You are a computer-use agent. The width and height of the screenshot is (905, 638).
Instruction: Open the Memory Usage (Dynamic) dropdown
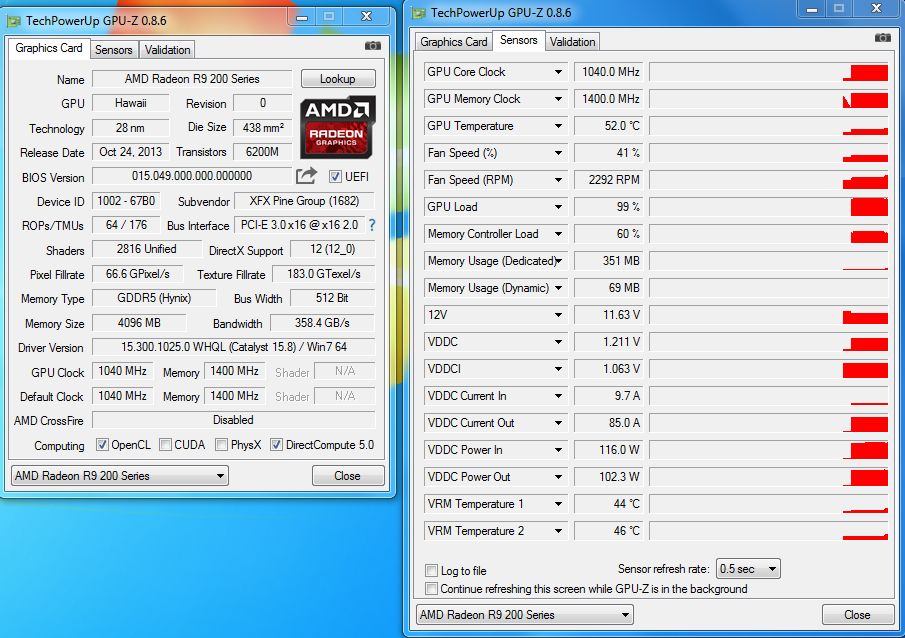[x=558, y=288]
